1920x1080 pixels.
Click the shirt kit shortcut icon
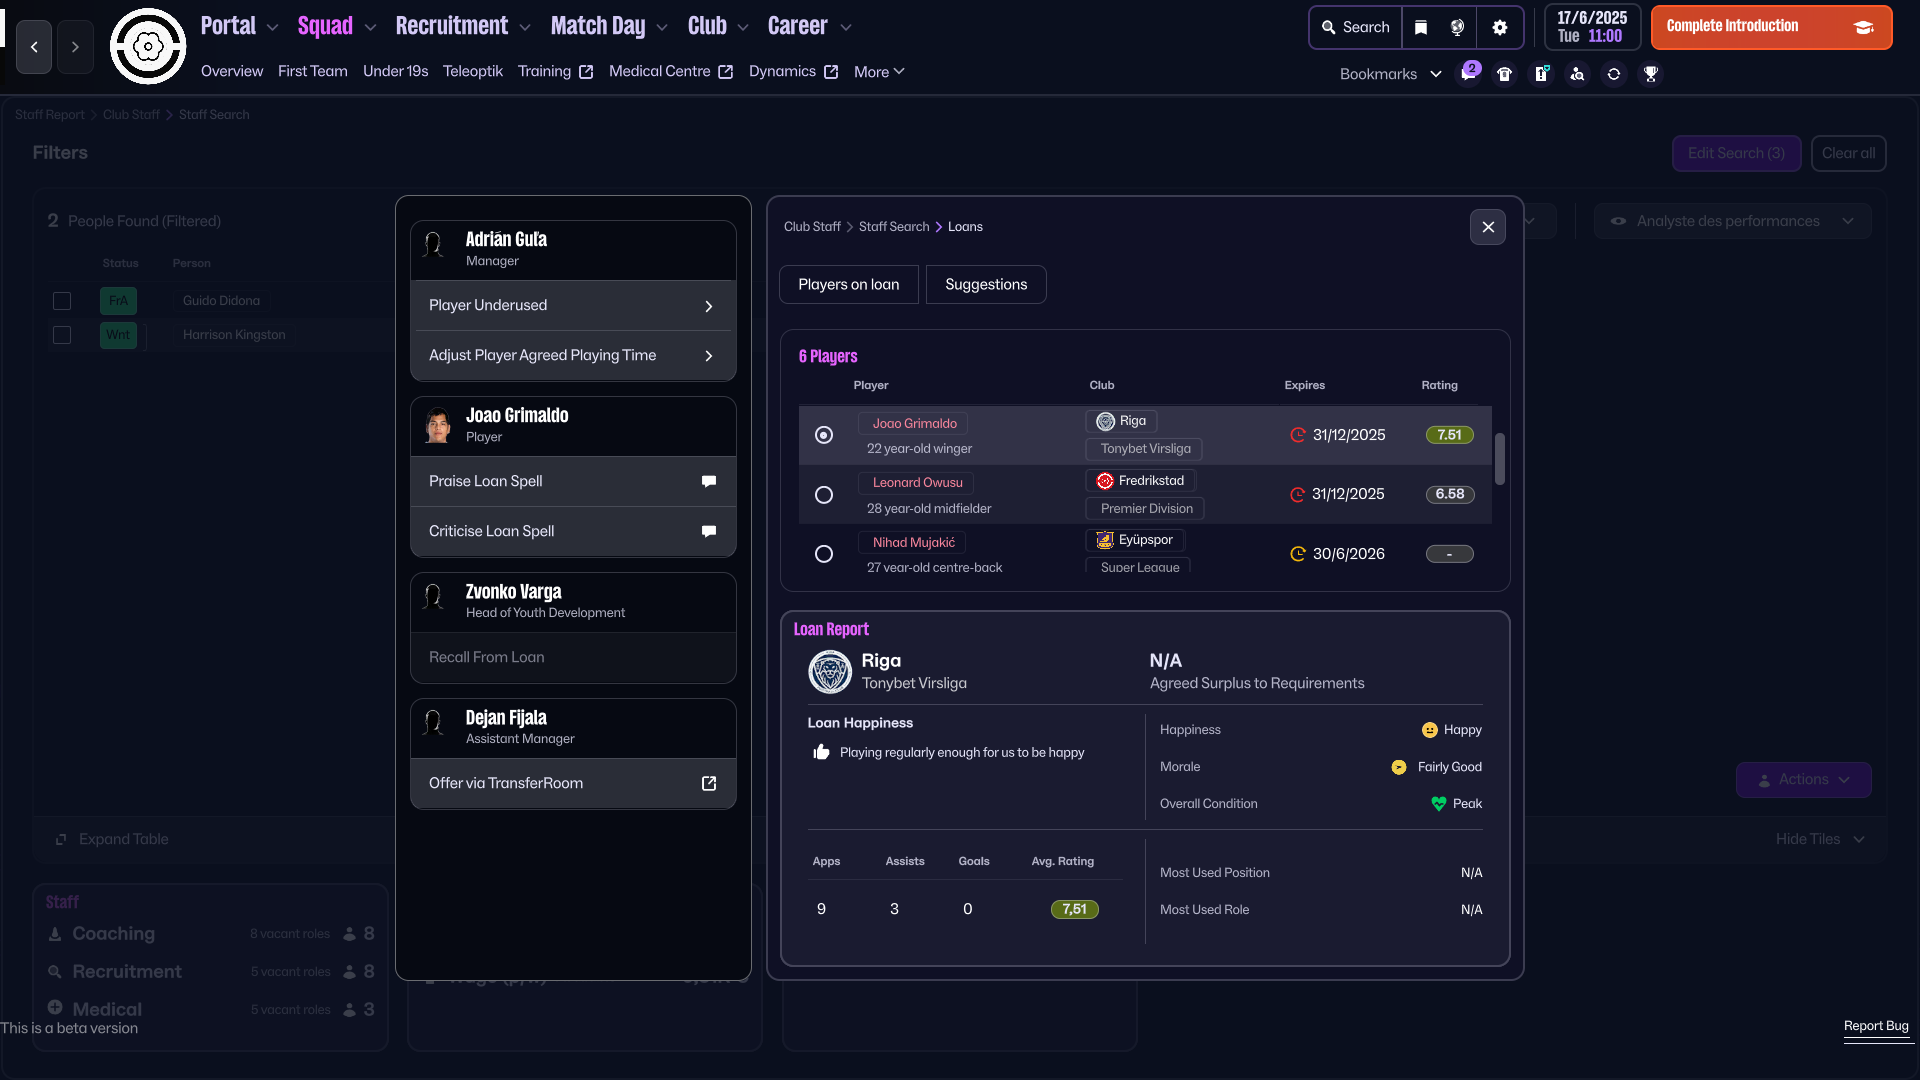(x=1504, y=74)
